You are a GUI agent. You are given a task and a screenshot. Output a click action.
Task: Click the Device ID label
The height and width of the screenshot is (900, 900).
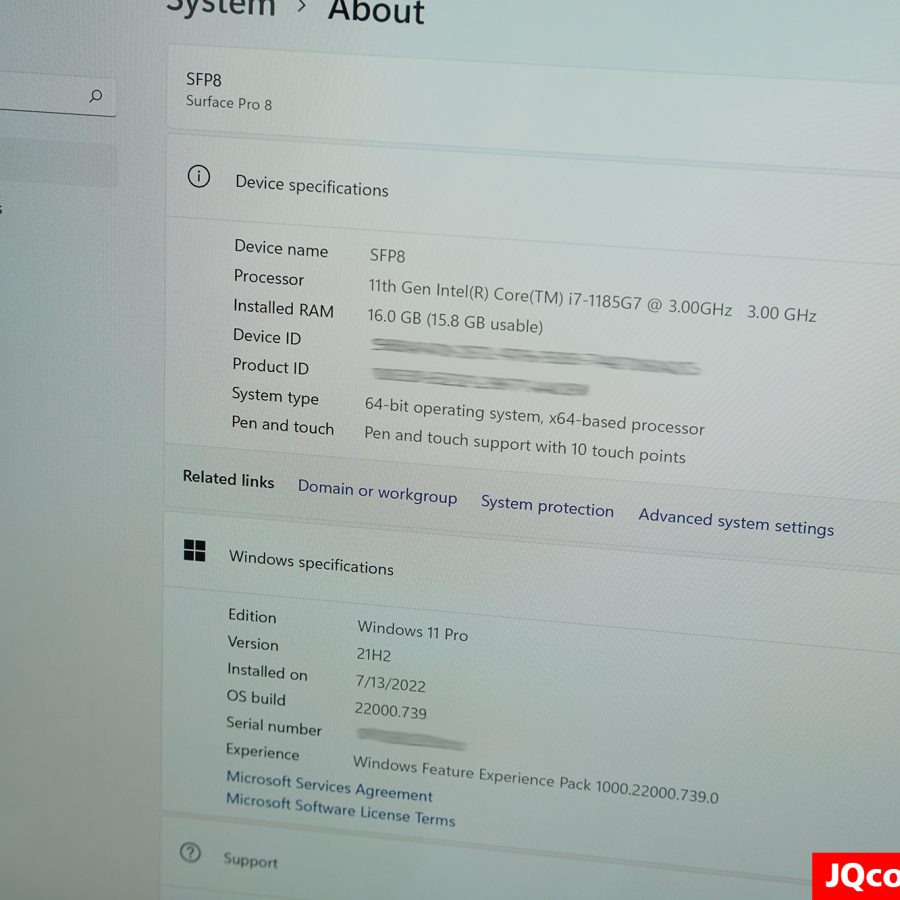[267, 337]
